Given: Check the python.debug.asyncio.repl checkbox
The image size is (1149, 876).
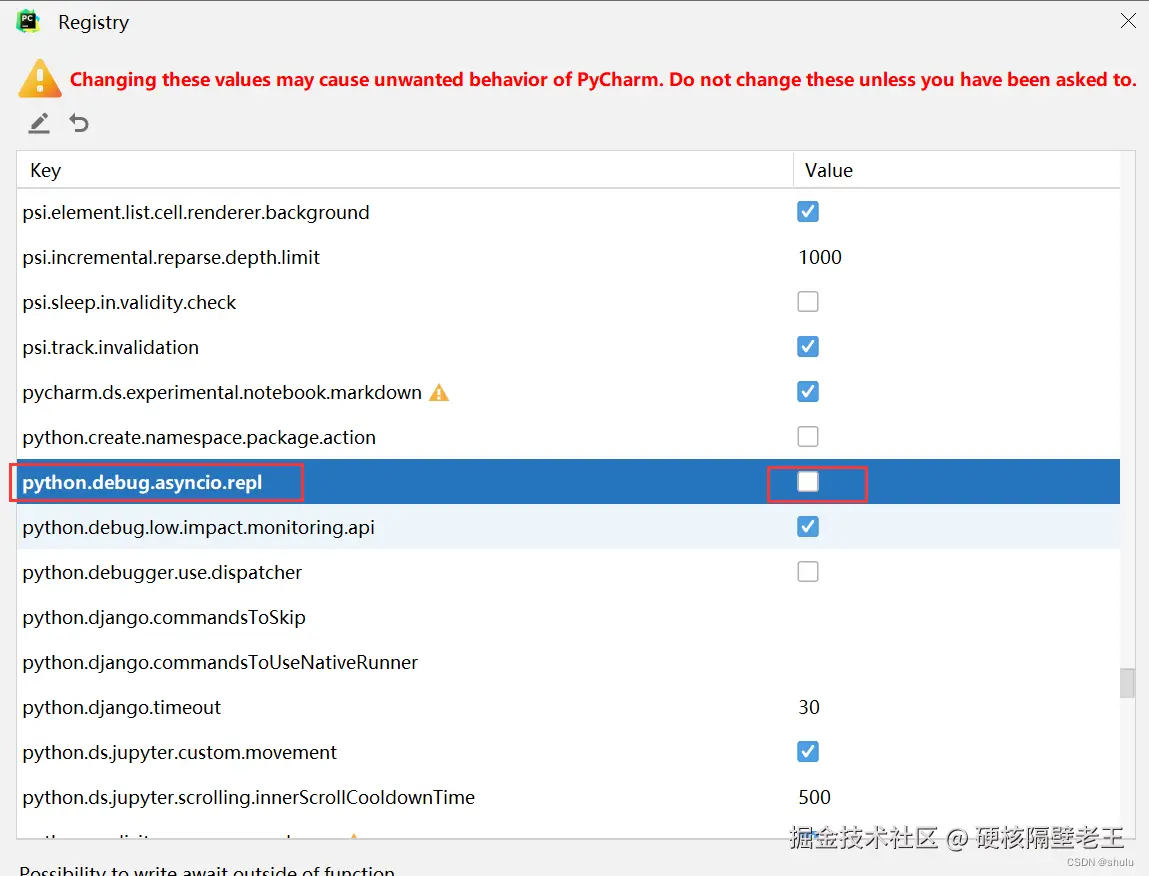Looking at the screenshot, I should [x=808, y=482].
